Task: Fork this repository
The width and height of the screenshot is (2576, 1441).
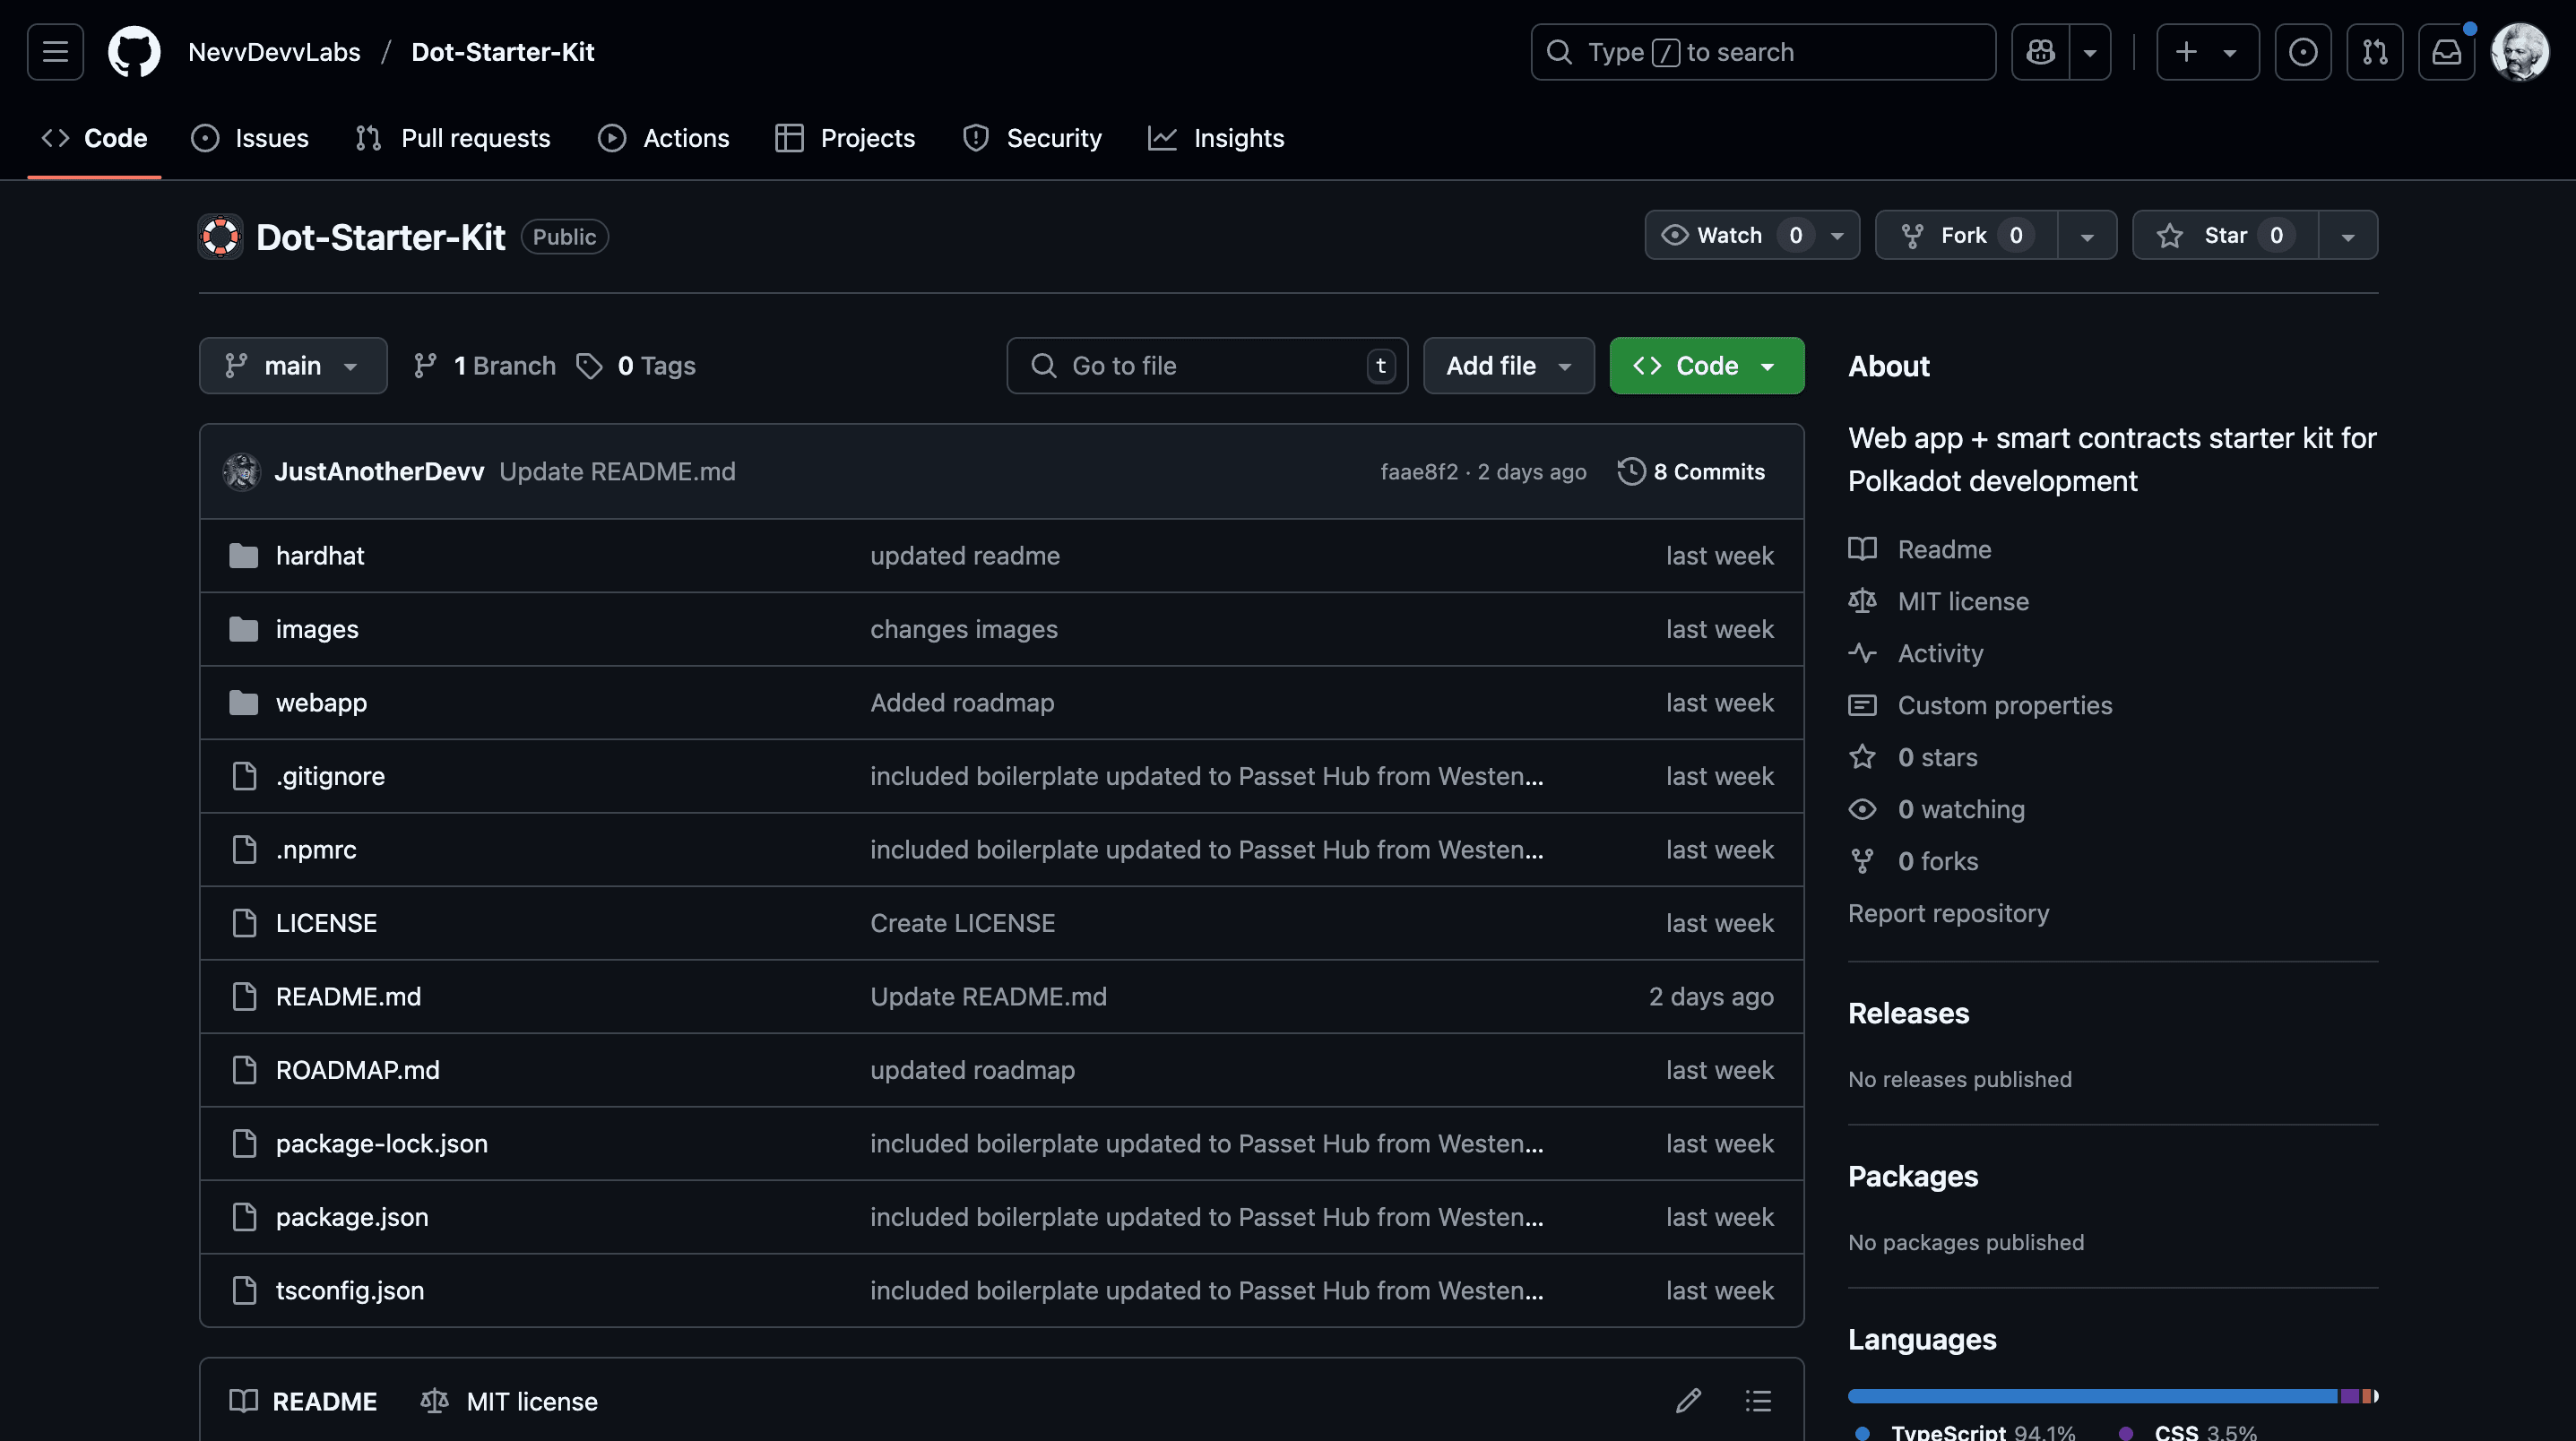Action: pos(1966,235)
